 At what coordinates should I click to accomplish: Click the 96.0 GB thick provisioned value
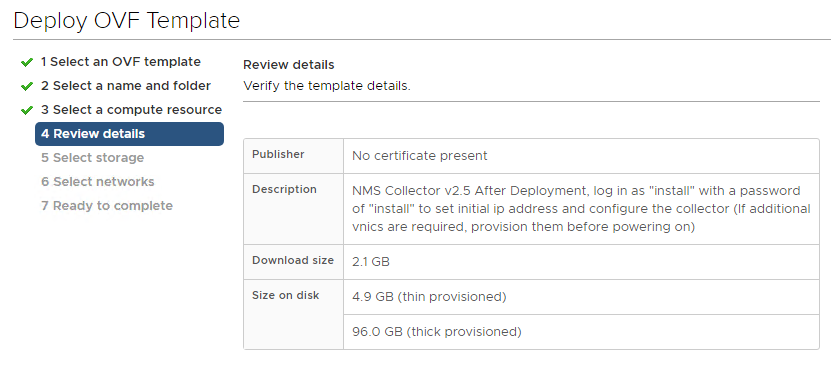pyautogui.click(x=437, y=332)
